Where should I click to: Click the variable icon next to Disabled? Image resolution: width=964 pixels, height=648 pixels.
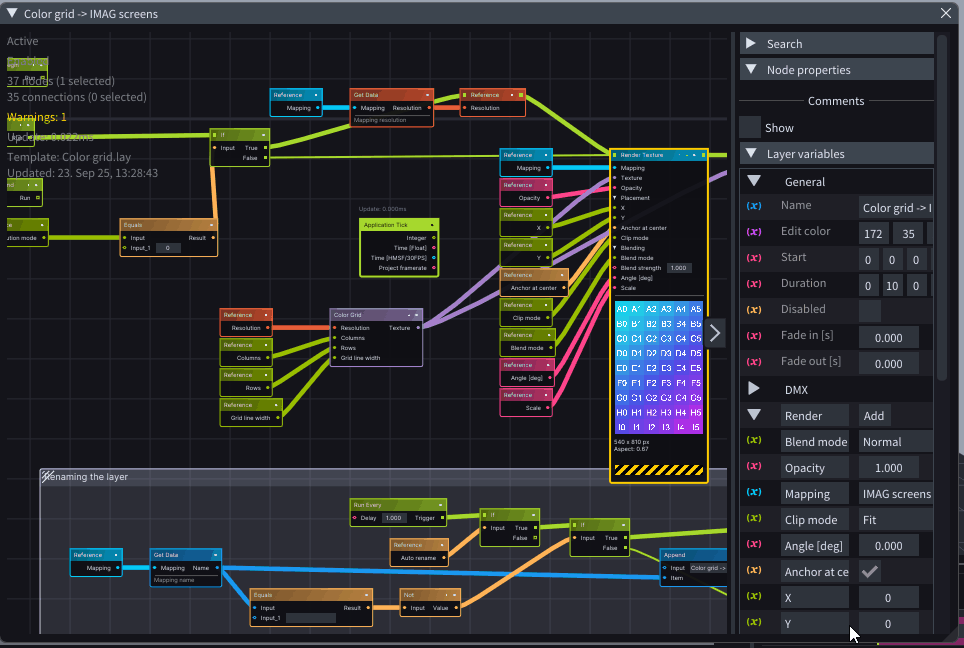[x=754, y=310]
